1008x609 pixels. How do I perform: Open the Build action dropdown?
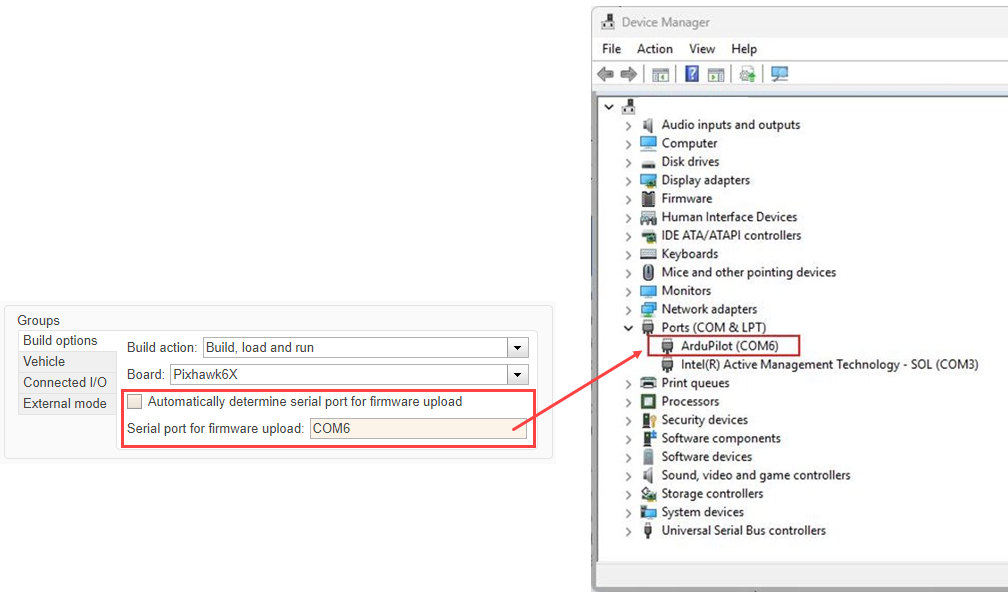[517, 348]
